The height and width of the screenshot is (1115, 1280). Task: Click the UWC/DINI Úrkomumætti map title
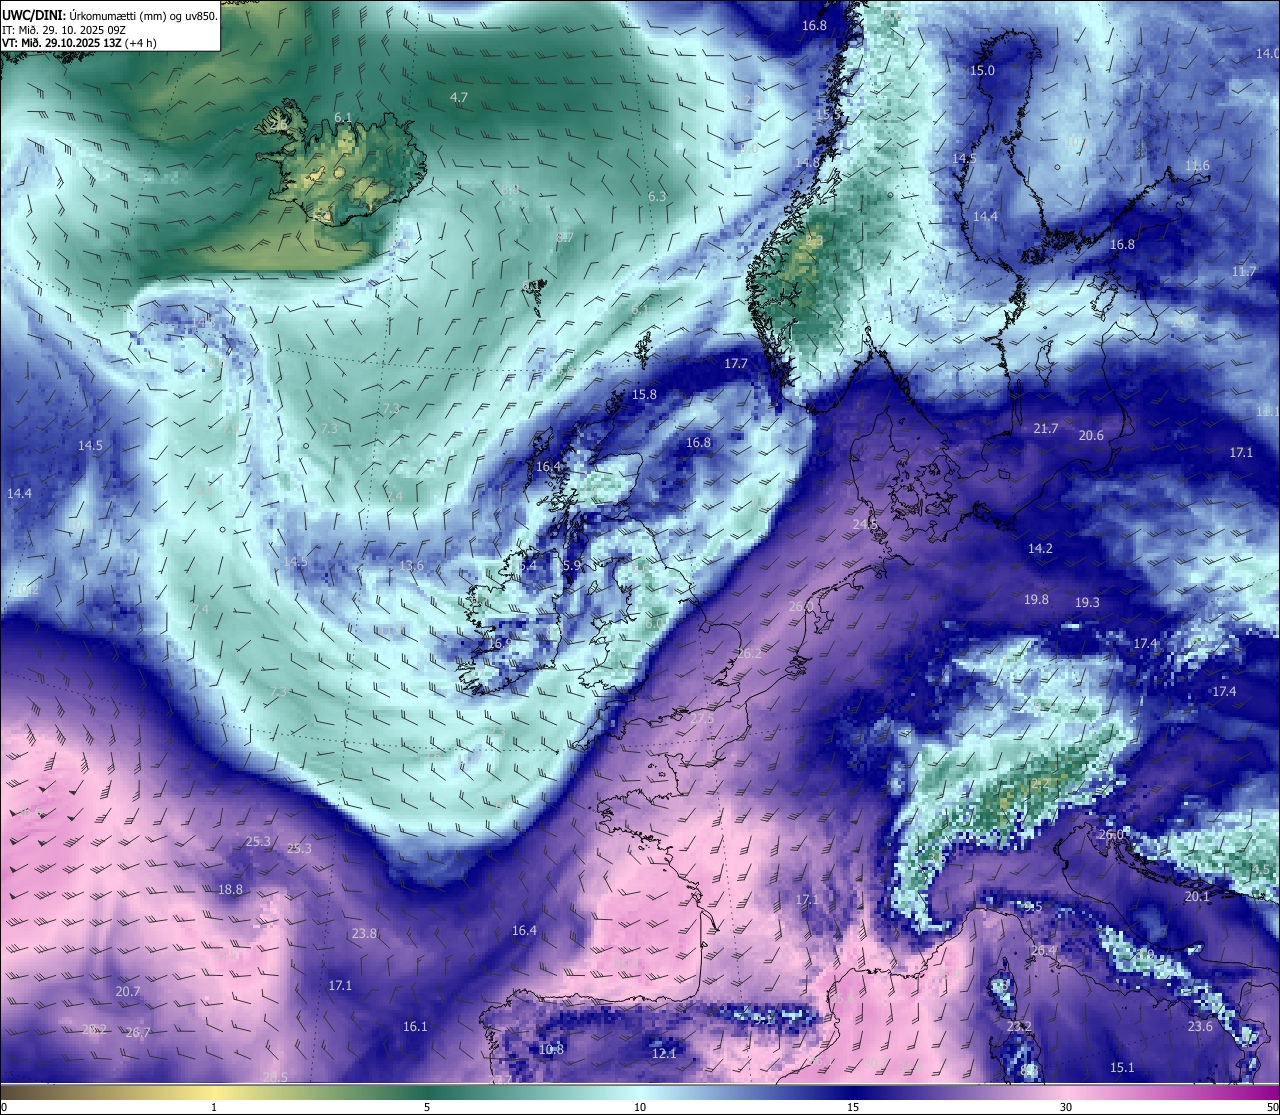(x=109, y=16)
